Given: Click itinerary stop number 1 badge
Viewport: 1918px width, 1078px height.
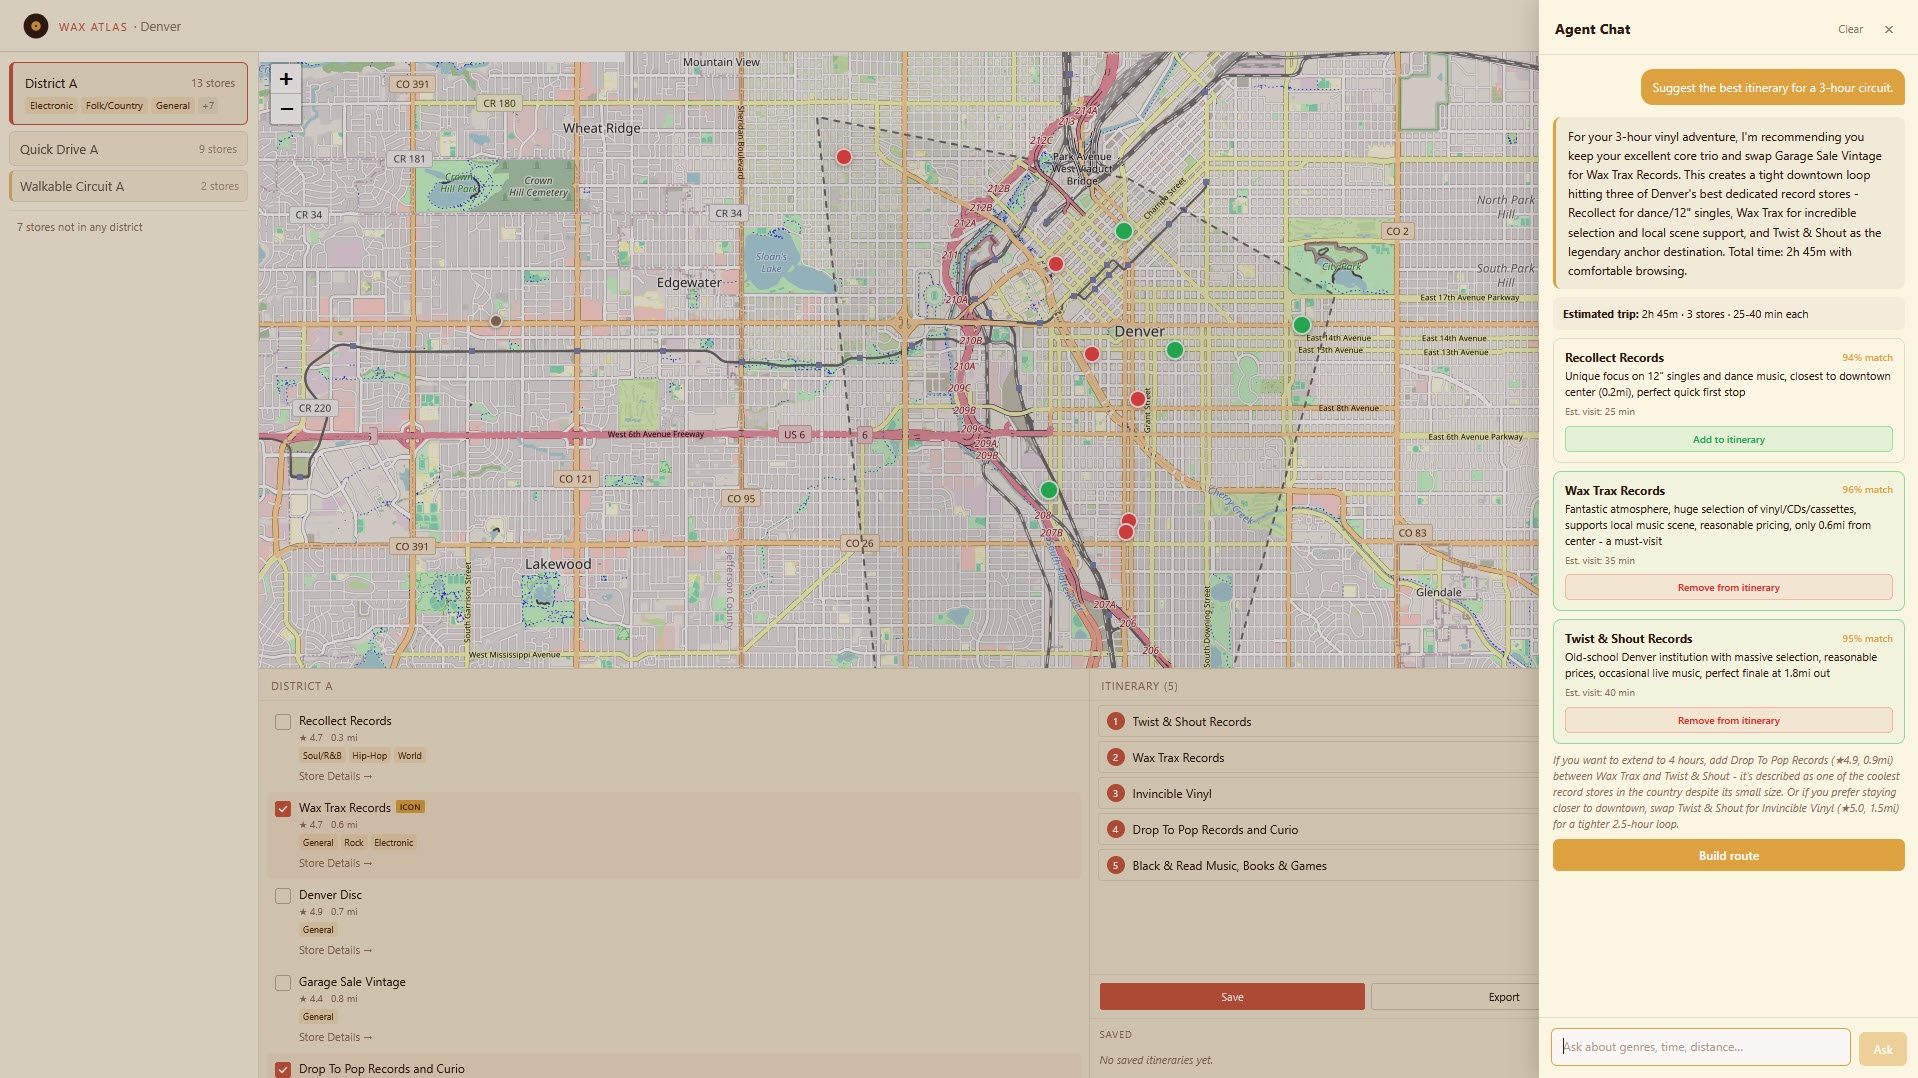Looking at the screenshot, I should (1116, 721).
